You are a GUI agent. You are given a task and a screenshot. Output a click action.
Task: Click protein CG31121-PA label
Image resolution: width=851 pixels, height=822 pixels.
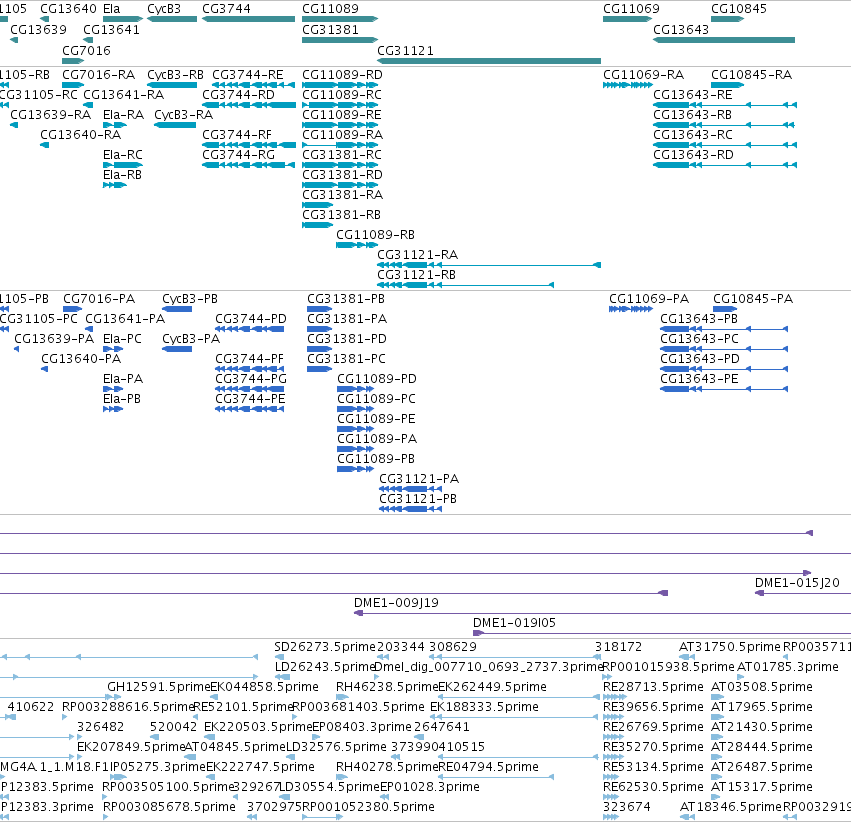pyautogui.click(x=419, y=479)
